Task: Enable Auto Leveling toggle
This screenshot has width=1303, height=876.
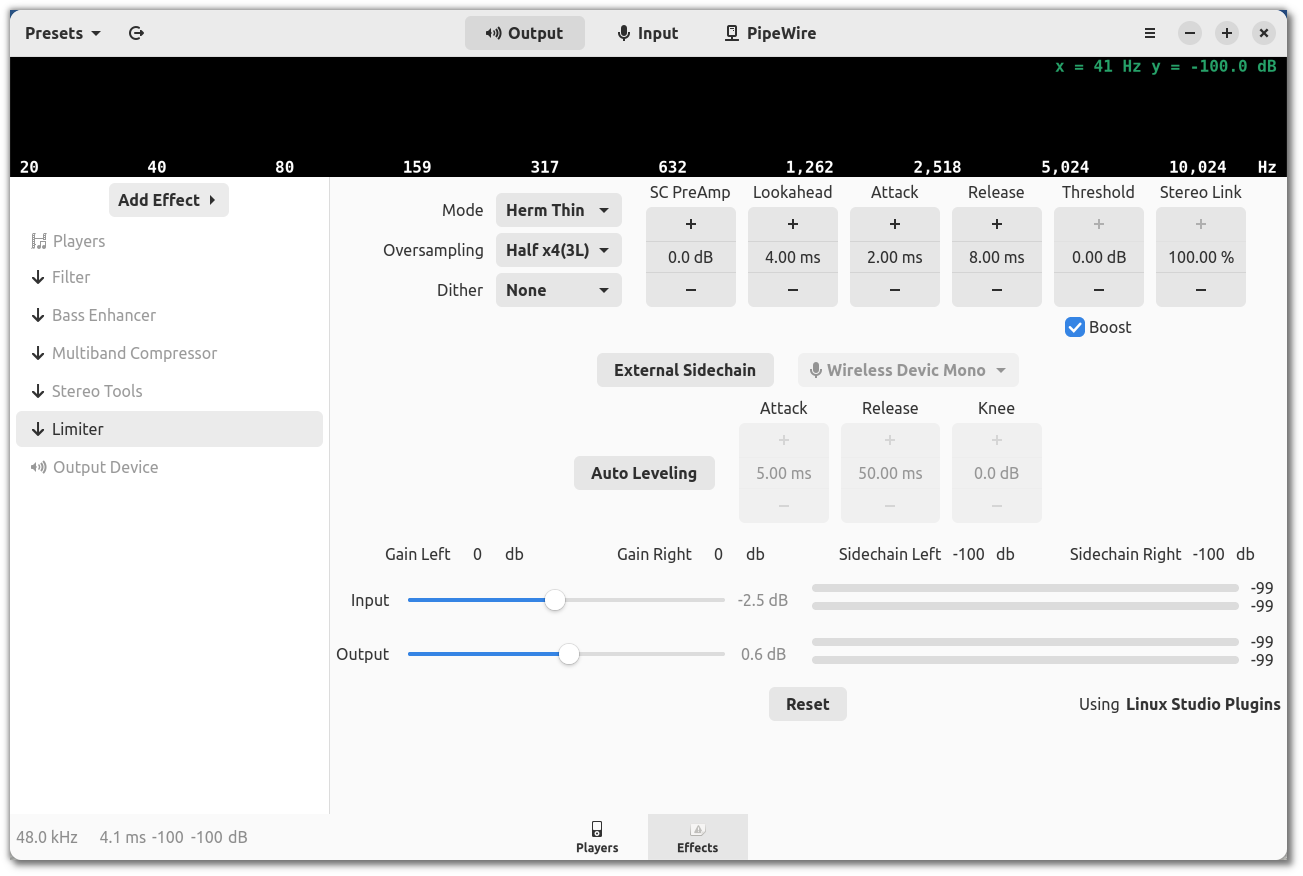Action: pos(644,473)
